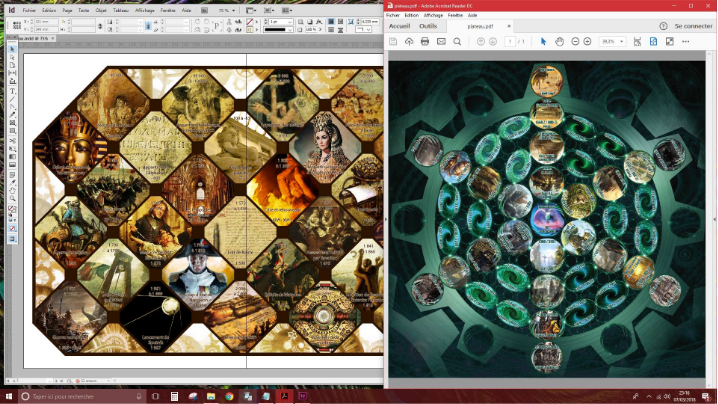Click the Windows taskbar search box
The image size is (718, 404).
pyautogui.click(x=82, y=396)
